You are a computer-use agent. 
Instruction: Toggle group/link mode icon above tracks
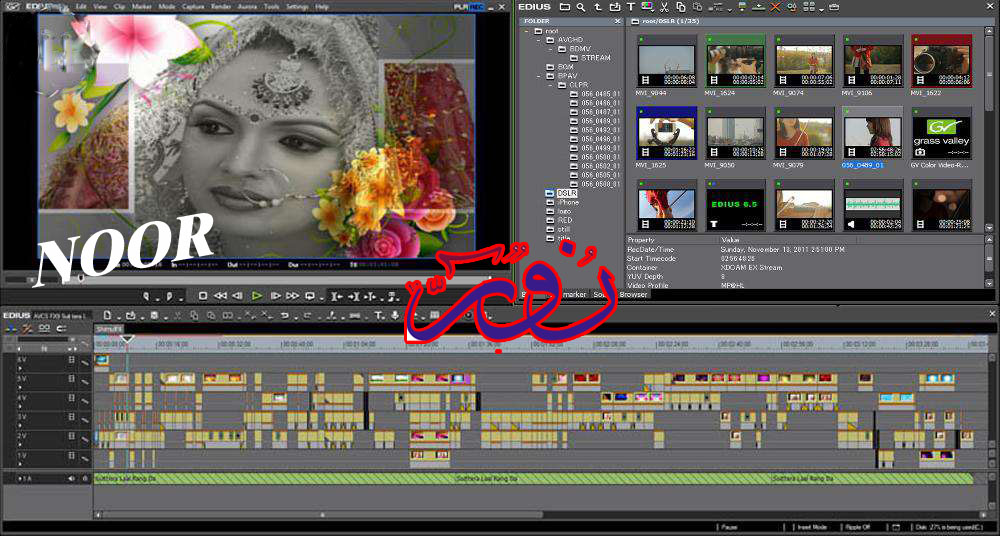[x=44, y=329]
